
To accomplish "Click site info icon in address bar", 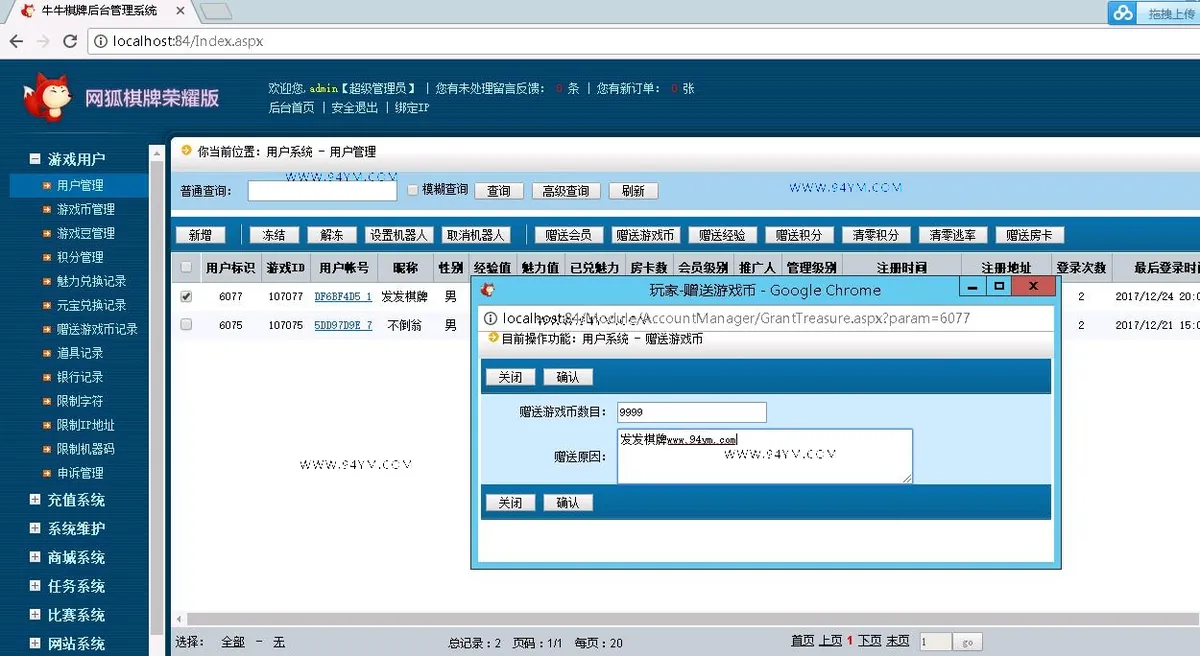I will point(101,41).
